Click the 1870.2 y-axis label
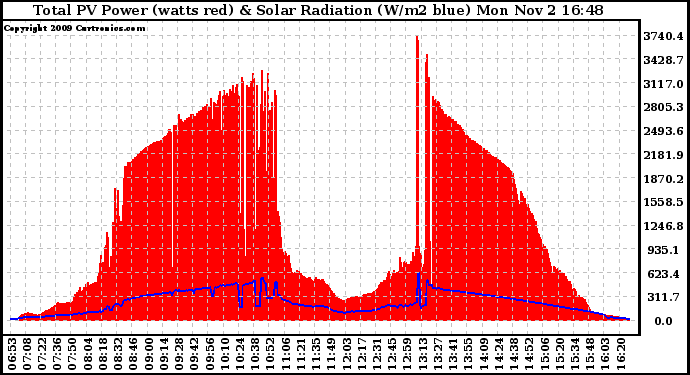This screenshot has height=375, width=690. [x=663, y=179]
